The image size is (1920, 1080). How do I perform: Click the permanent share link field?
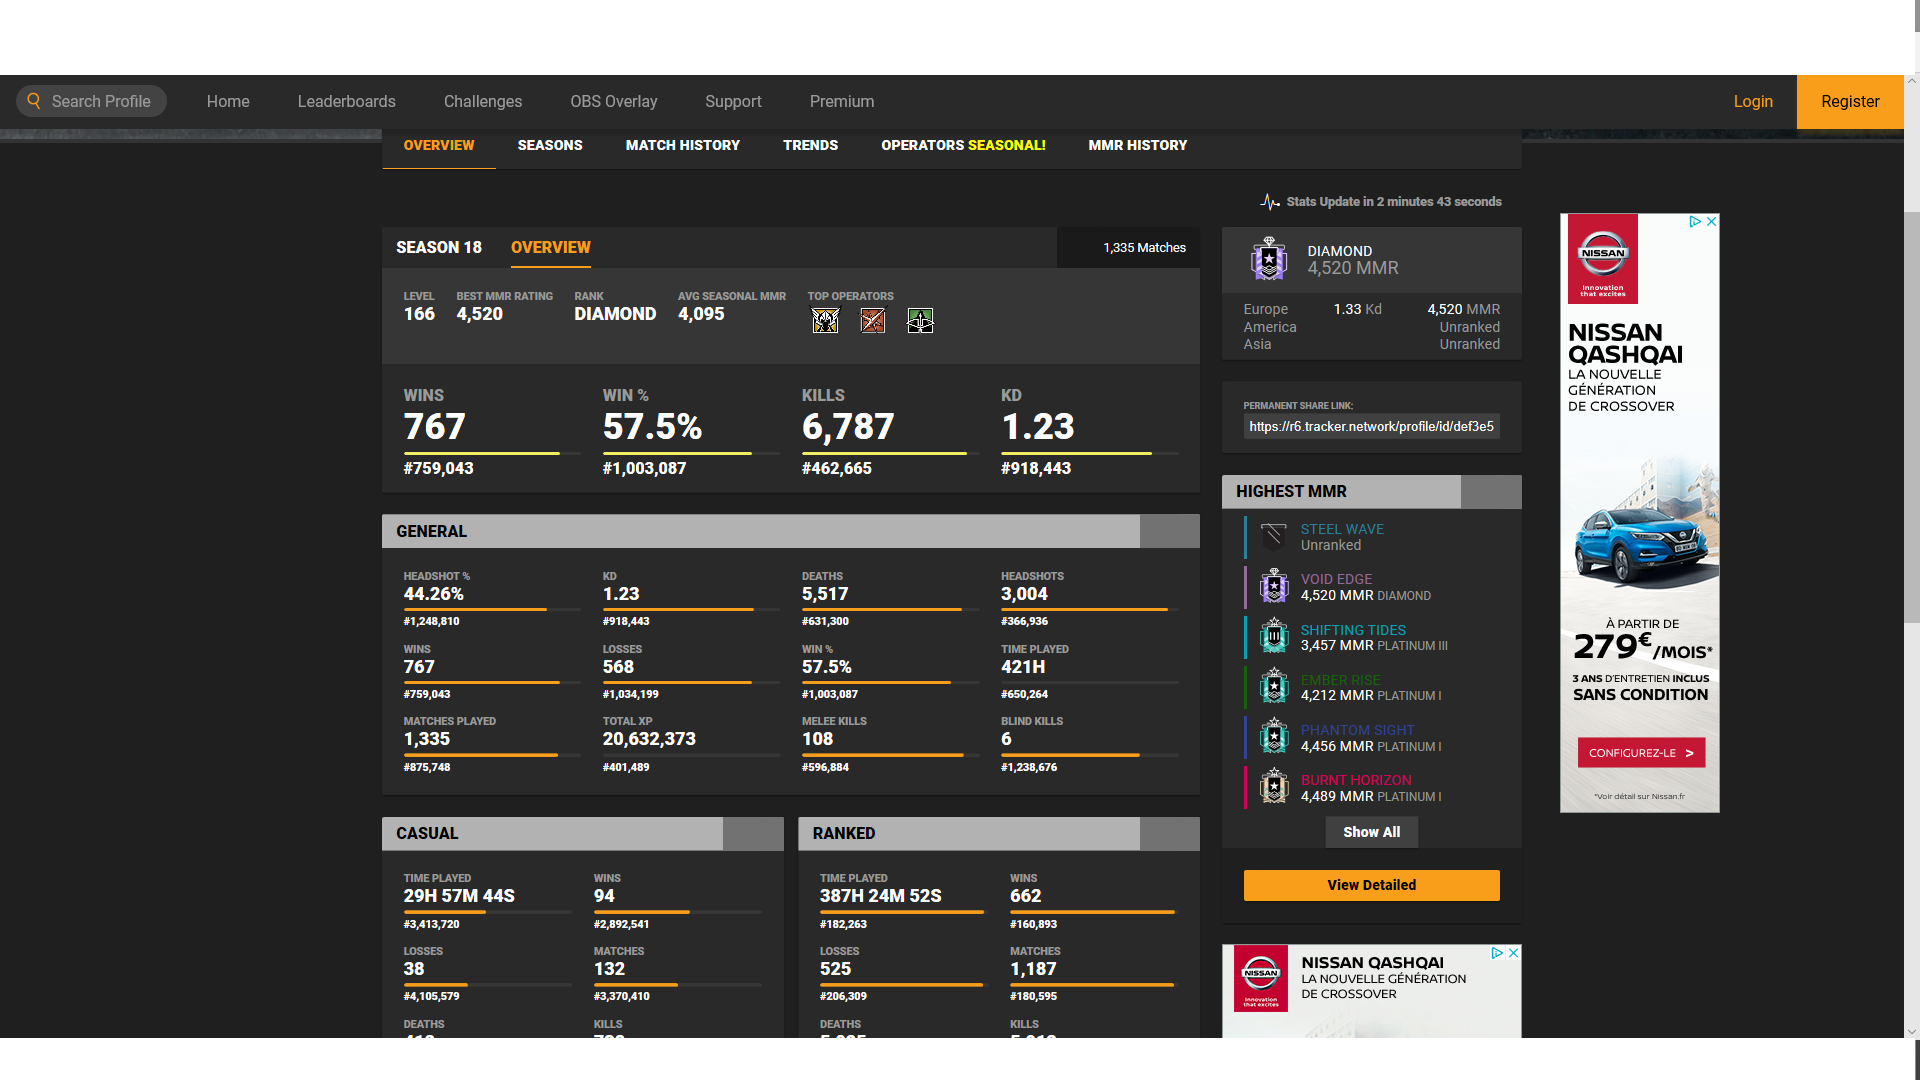point(1372,427)
